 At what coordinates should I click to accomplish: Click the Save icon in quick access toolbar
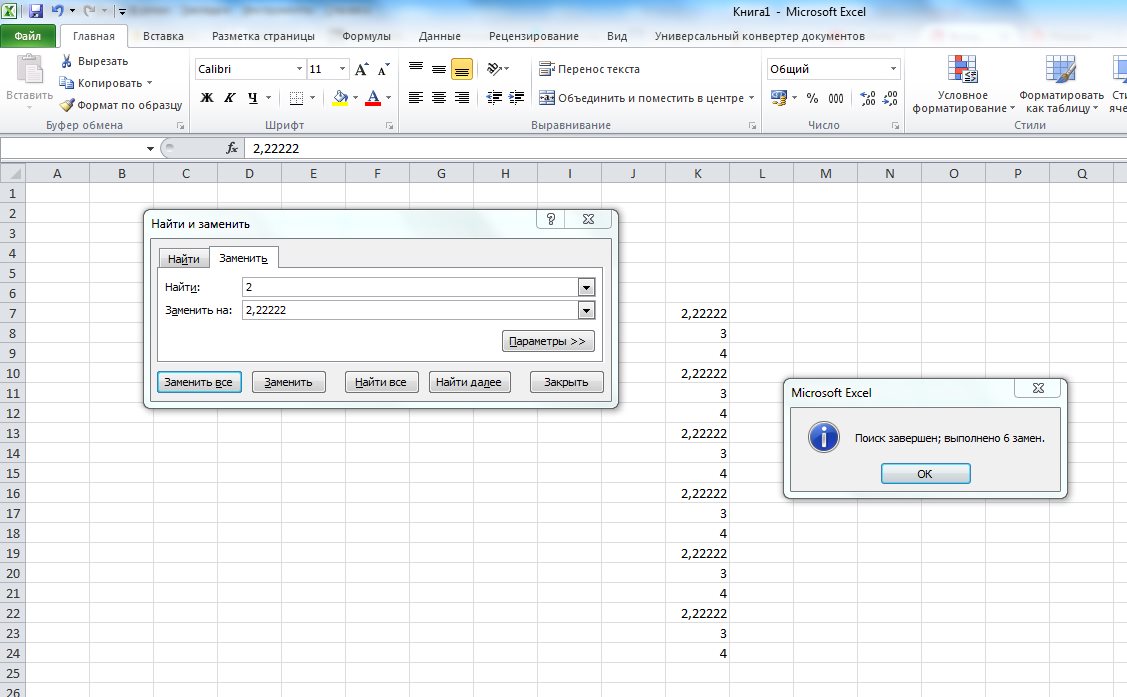36,12
